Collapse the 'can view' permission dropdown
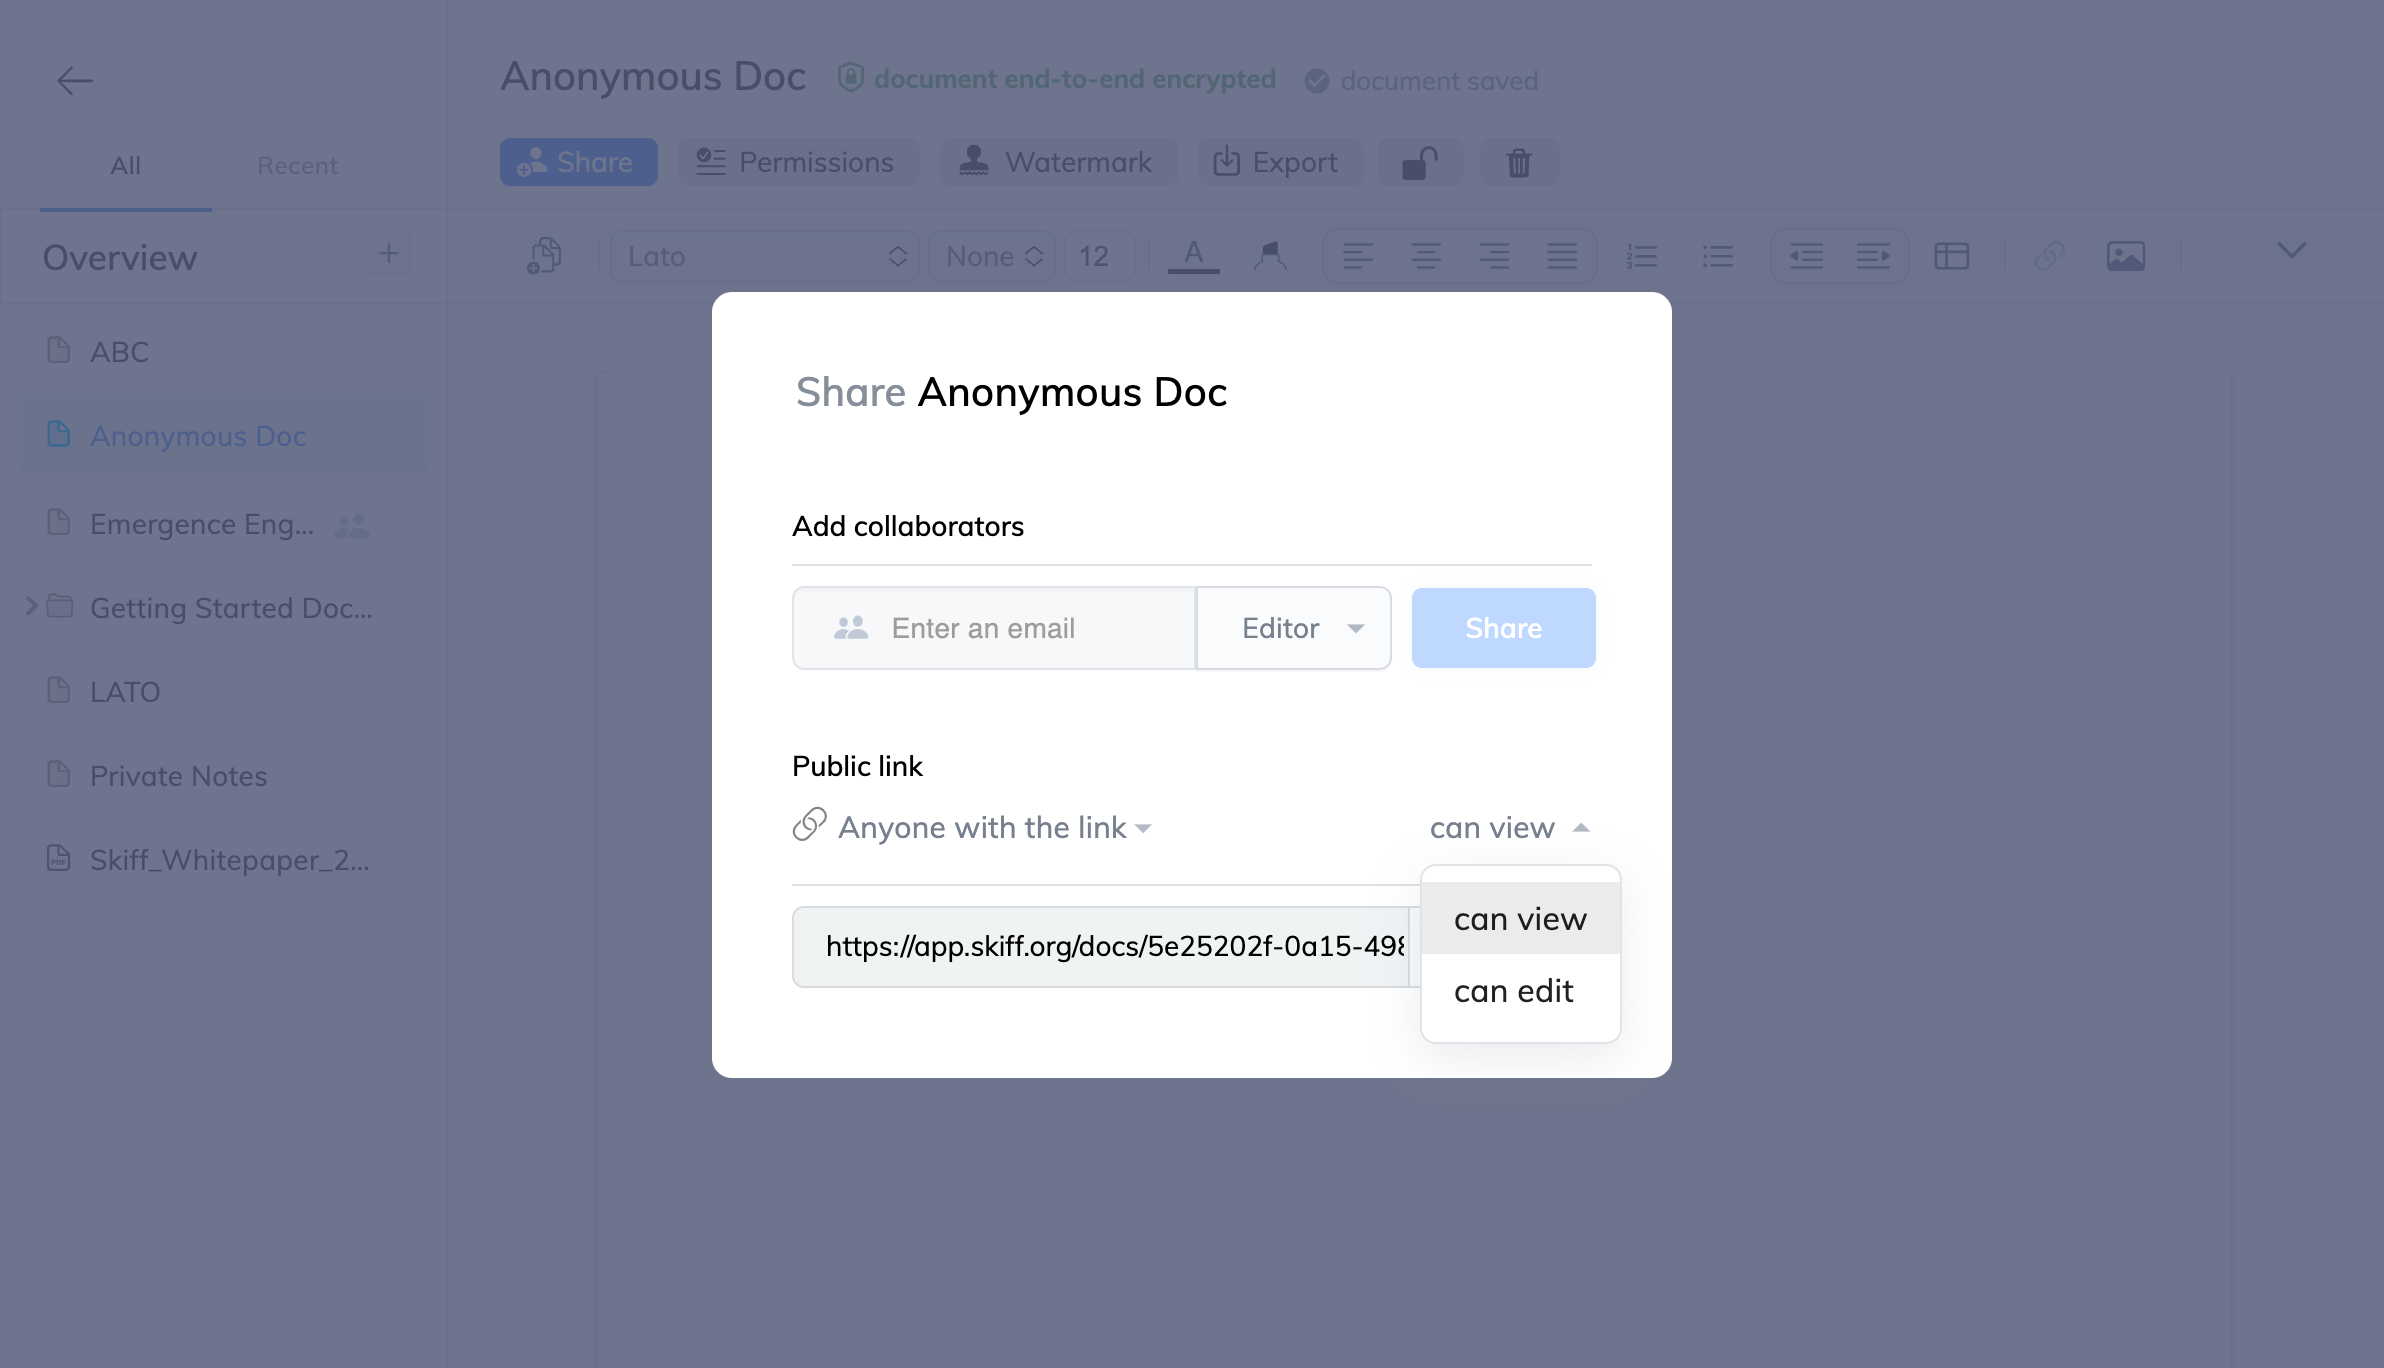This screenshot has width=2384, height=1368. click(x=1509, y=828)
